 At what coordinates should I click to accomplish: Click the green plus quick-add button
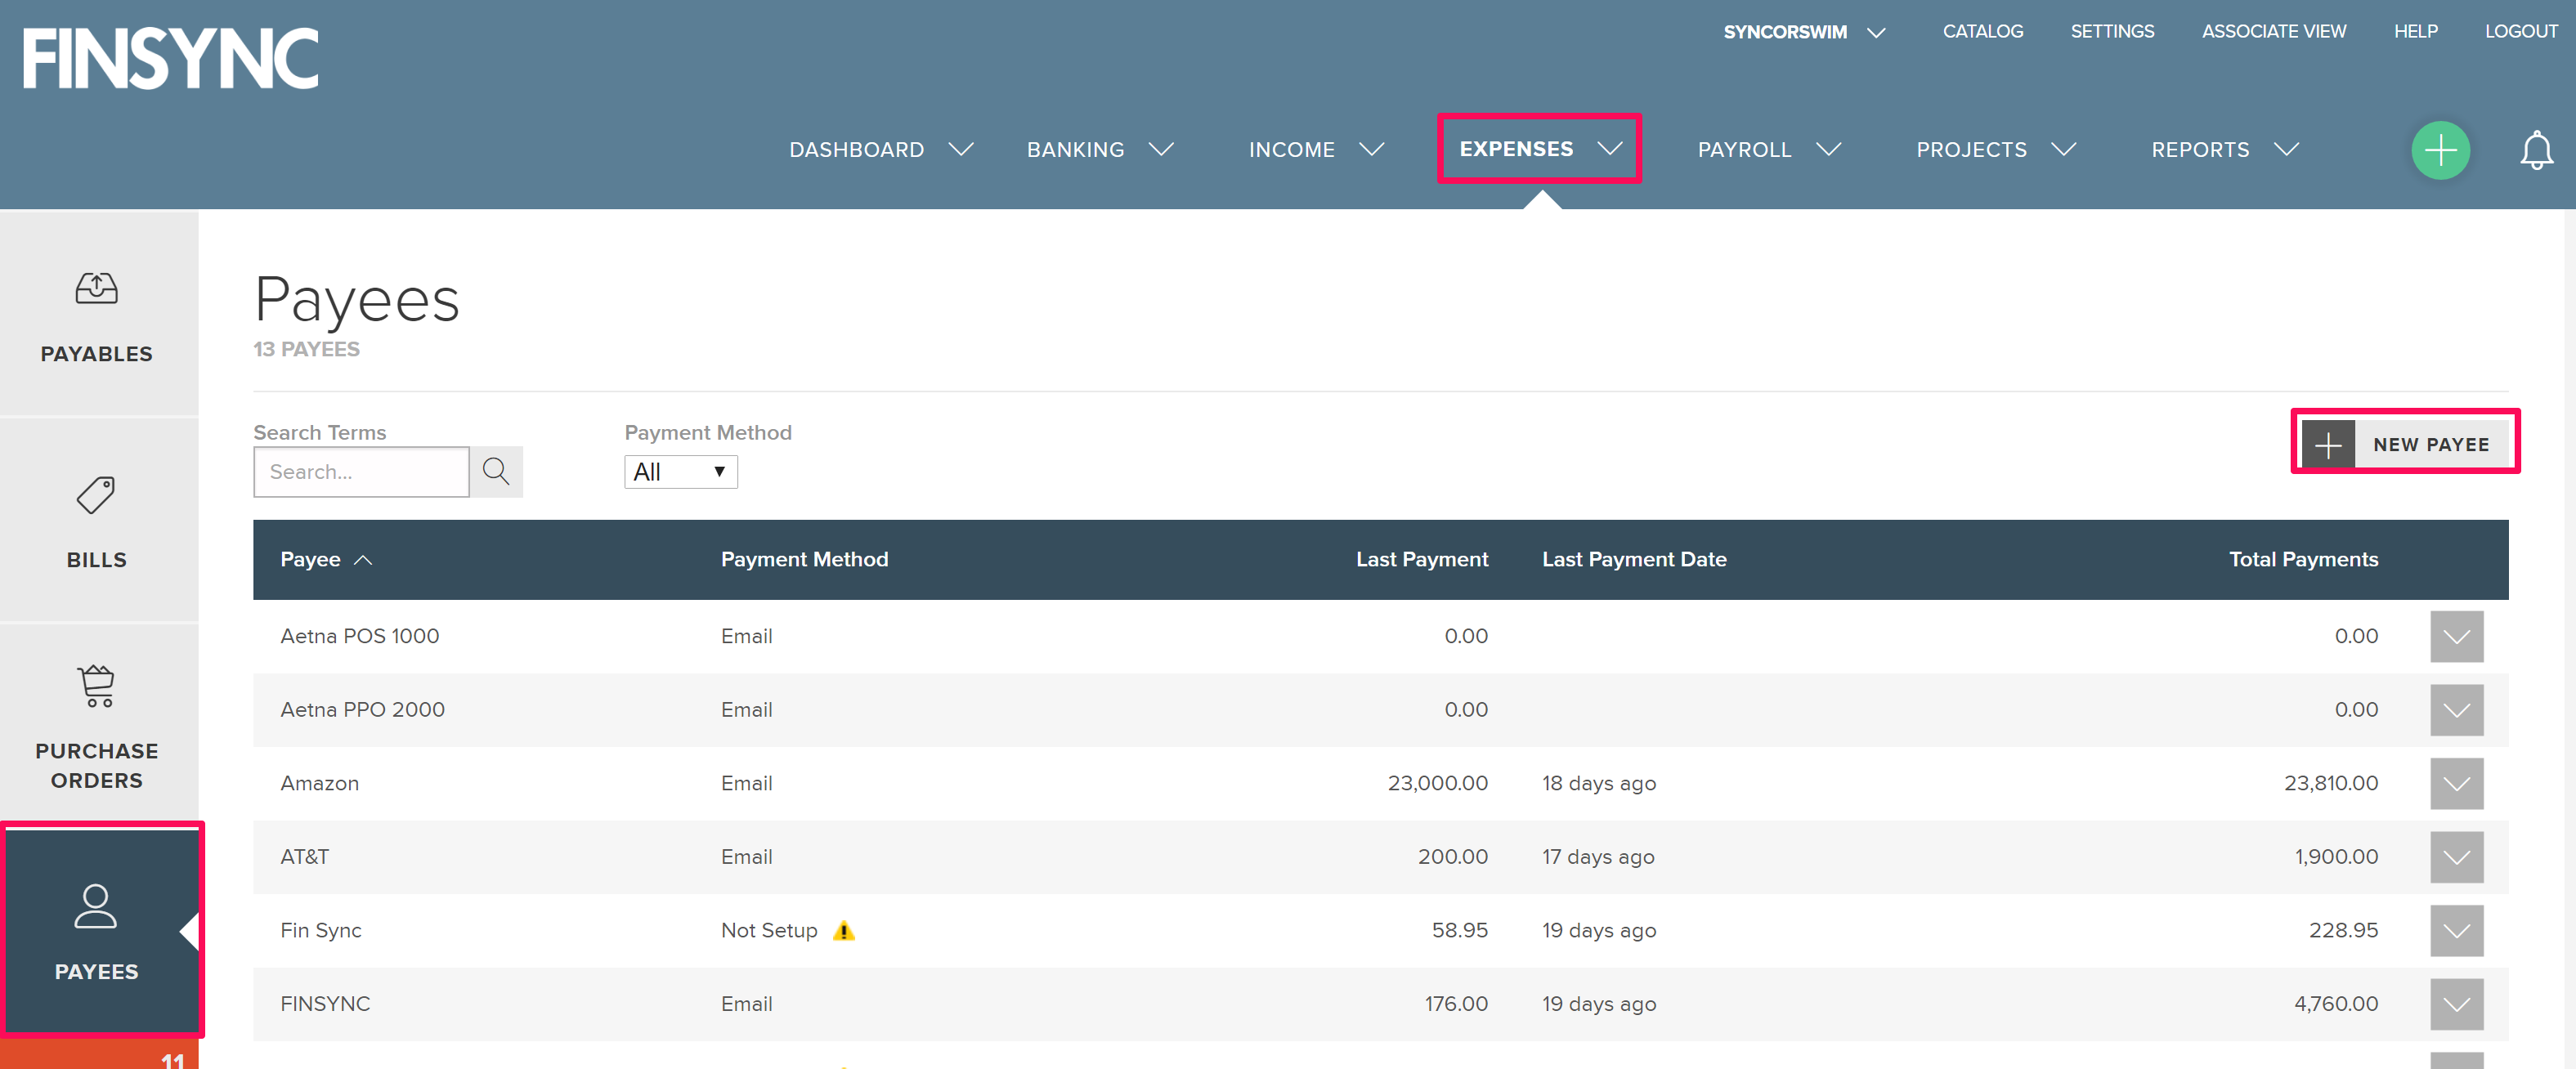tap(2440, 150)
